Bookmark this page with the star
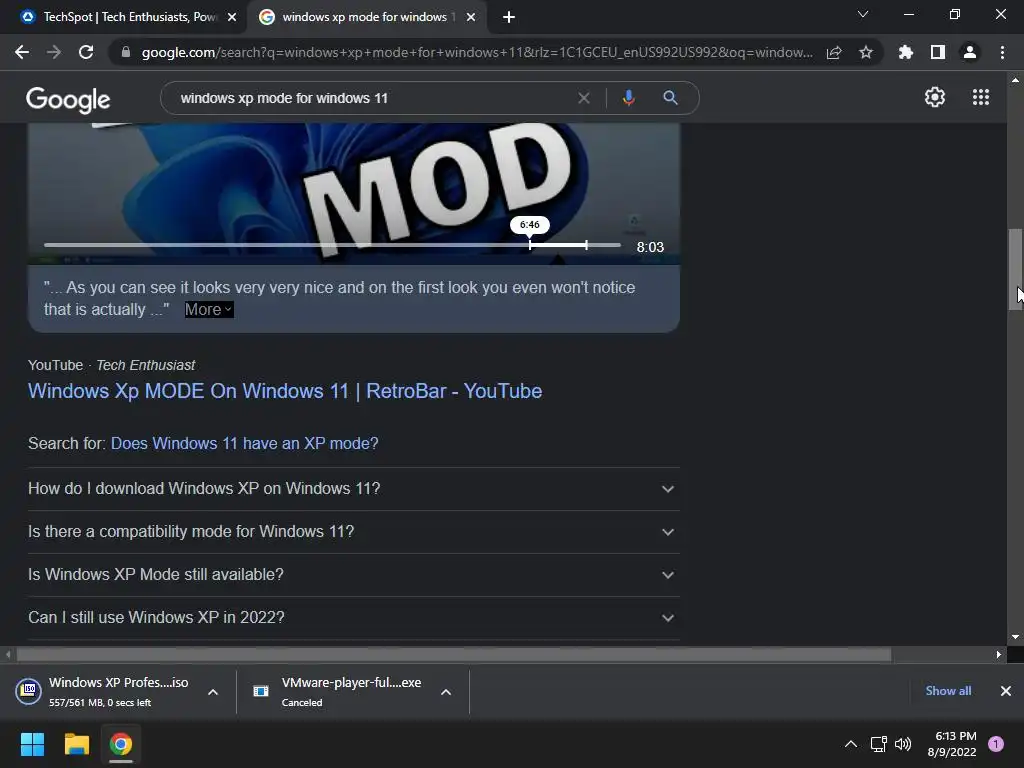This screenshot has width=1024, height=768. [x=866, y=52]
